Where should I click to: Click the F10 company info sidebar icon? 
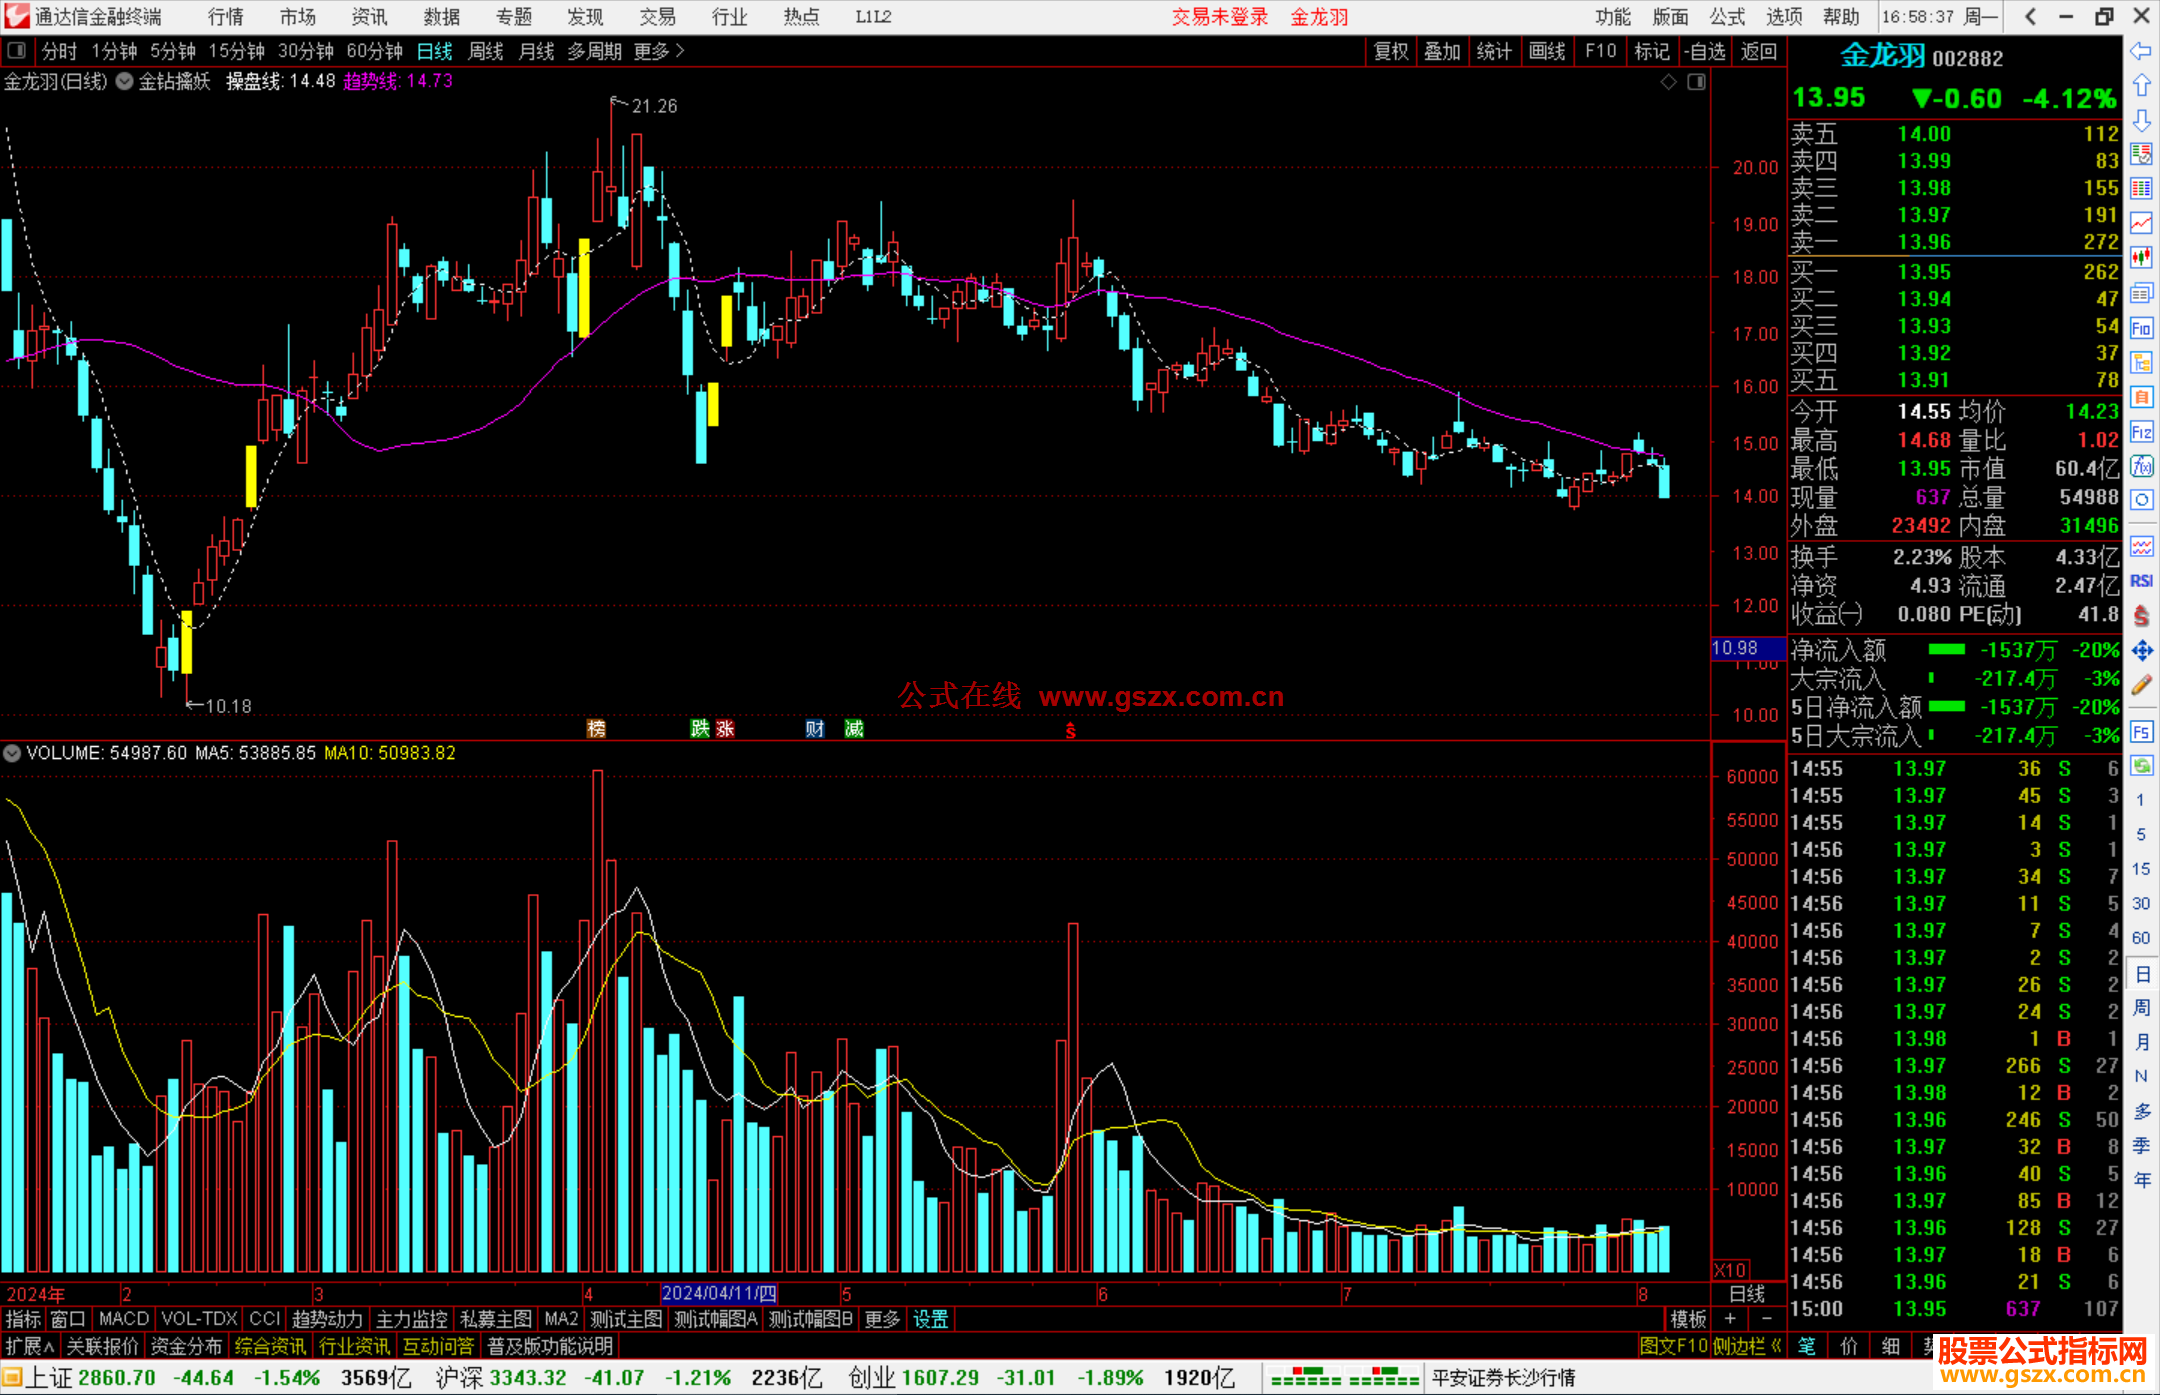click(2141, 328)
